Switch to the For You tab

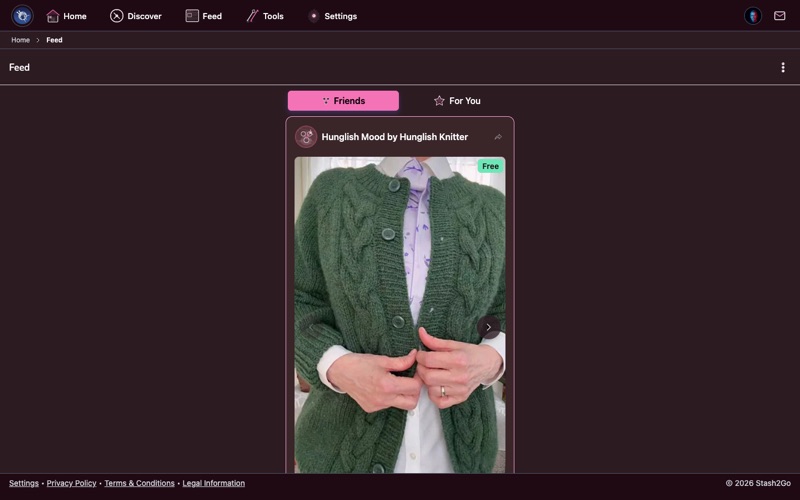pyautogui.click(x=457, y=101)
